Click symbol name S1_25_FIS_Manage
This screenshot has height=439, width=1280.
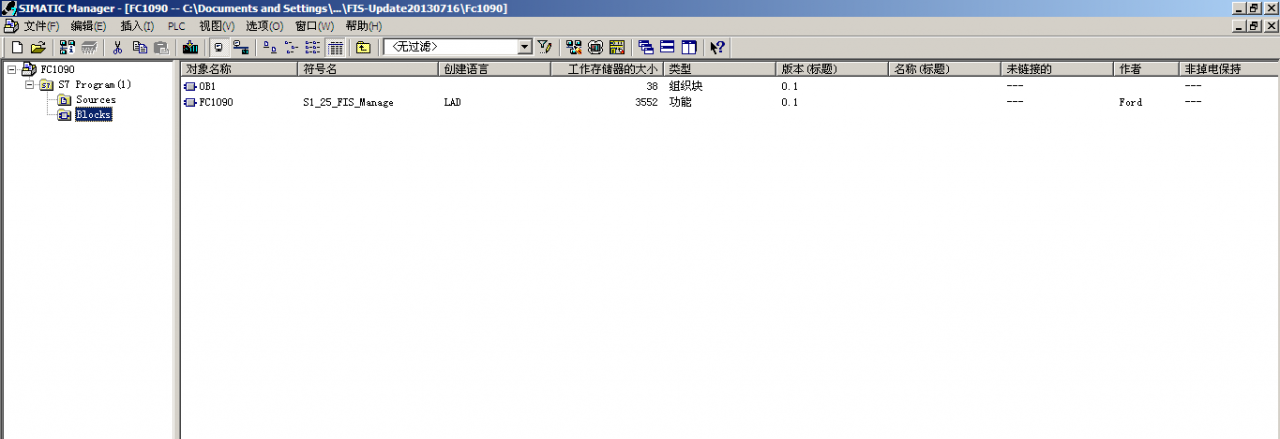pos(348,102)
